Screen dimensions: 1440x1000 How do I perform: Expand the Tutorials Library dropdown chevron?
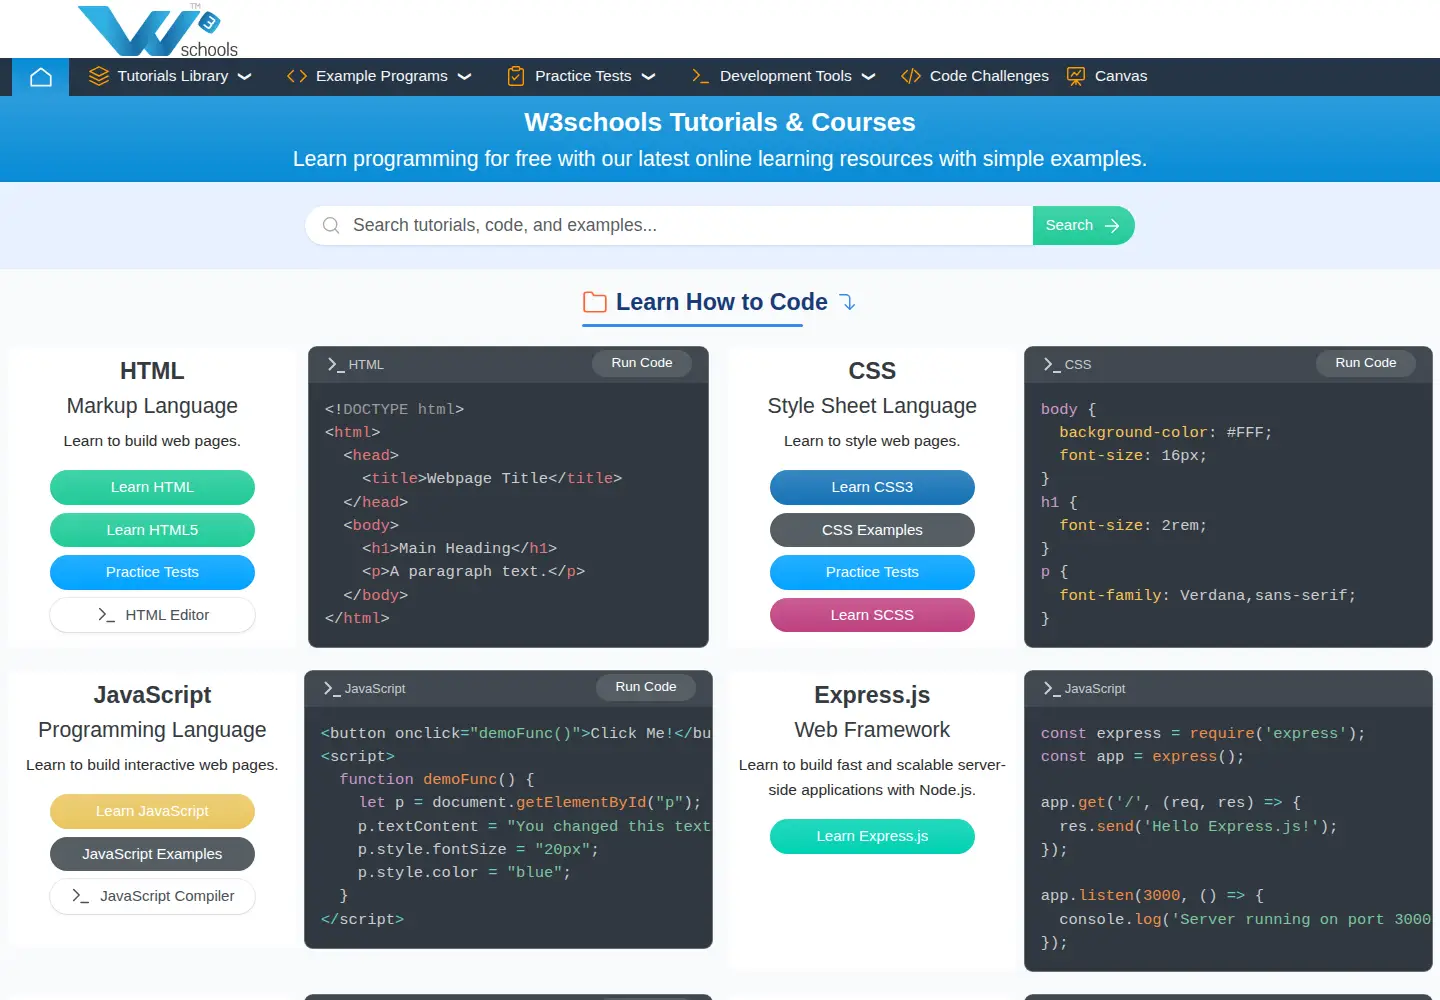tap(244, 77)
